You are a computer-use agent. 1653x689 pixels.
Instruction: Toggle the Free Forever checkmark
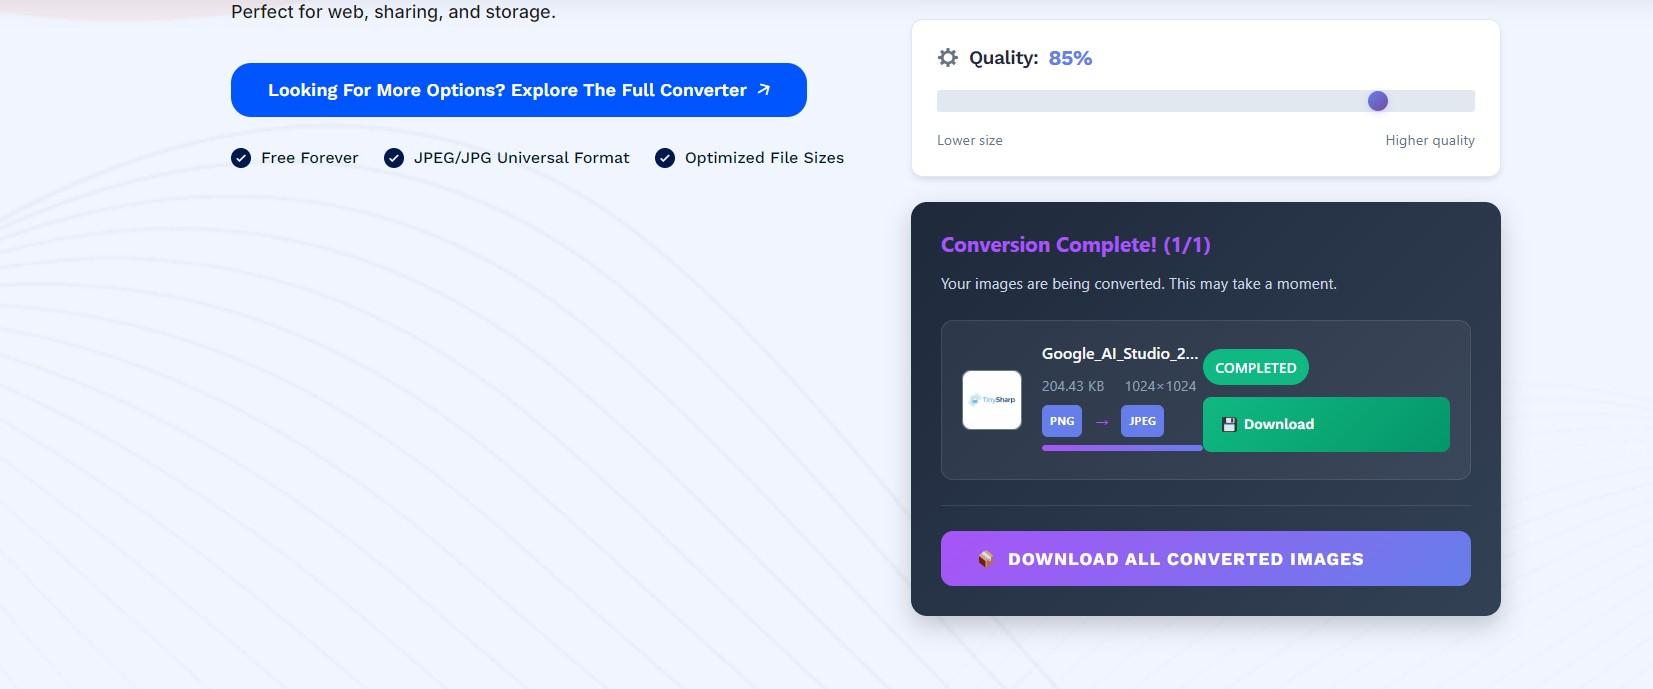coord(240,157)
